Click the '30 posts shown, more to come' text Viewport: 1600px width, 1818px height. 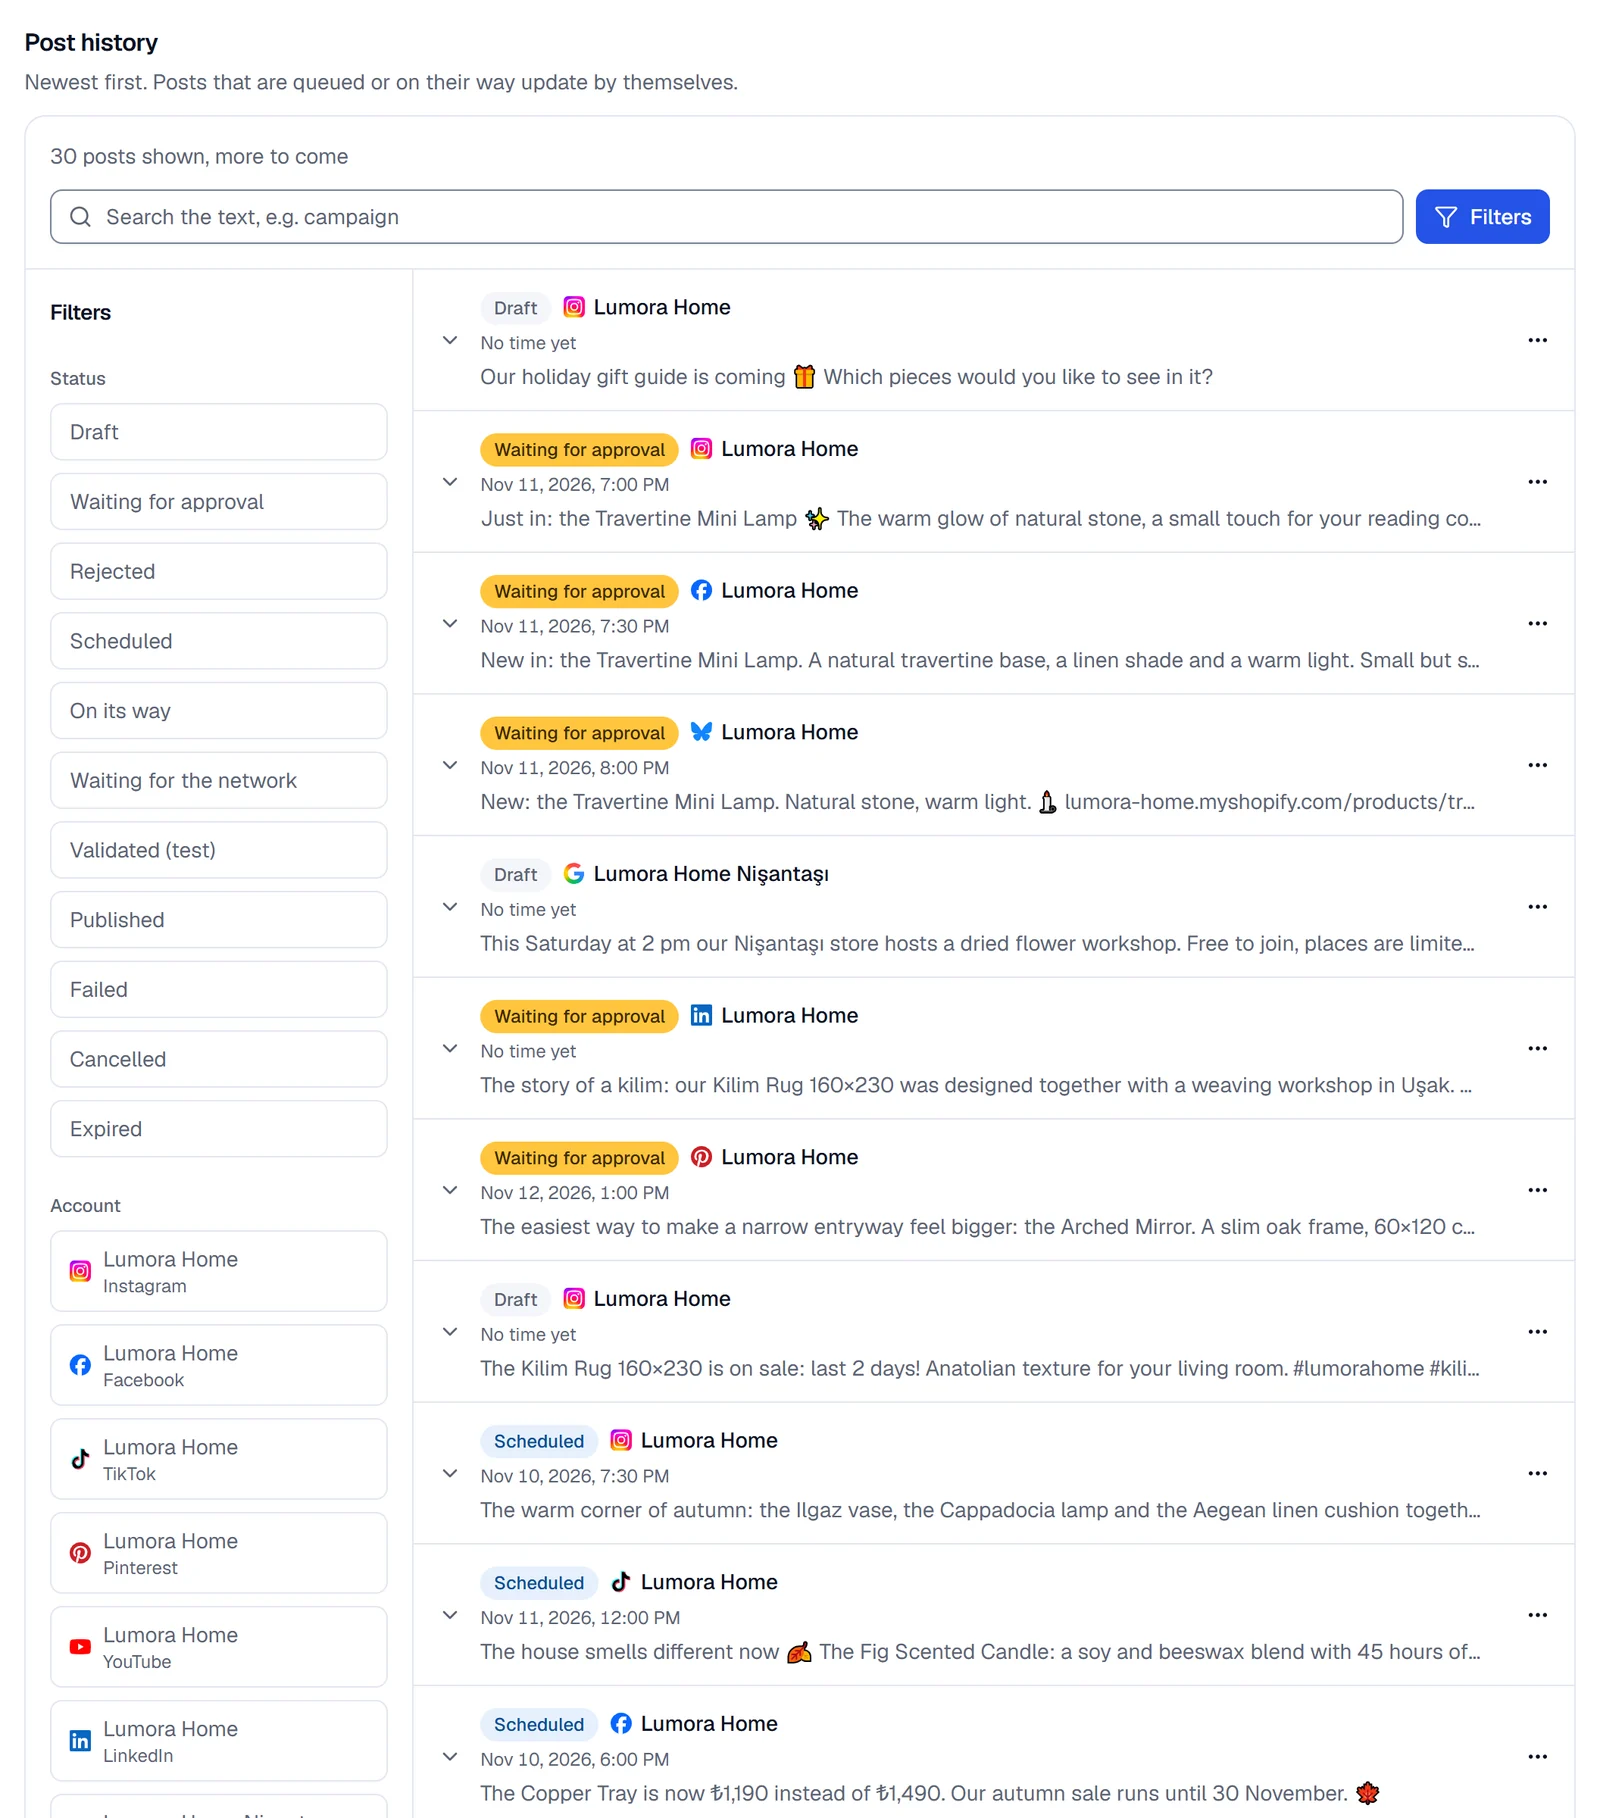point(199,157)
